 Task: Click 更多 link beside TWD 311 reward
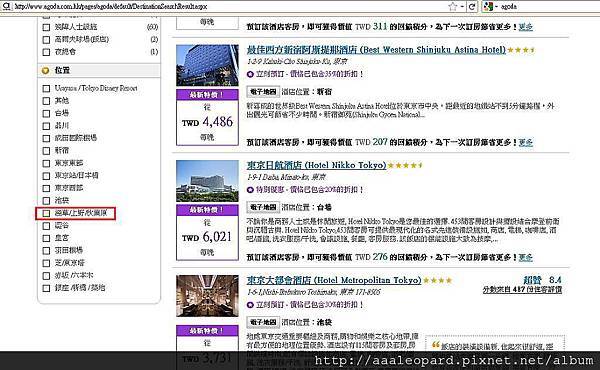(525, 27)
